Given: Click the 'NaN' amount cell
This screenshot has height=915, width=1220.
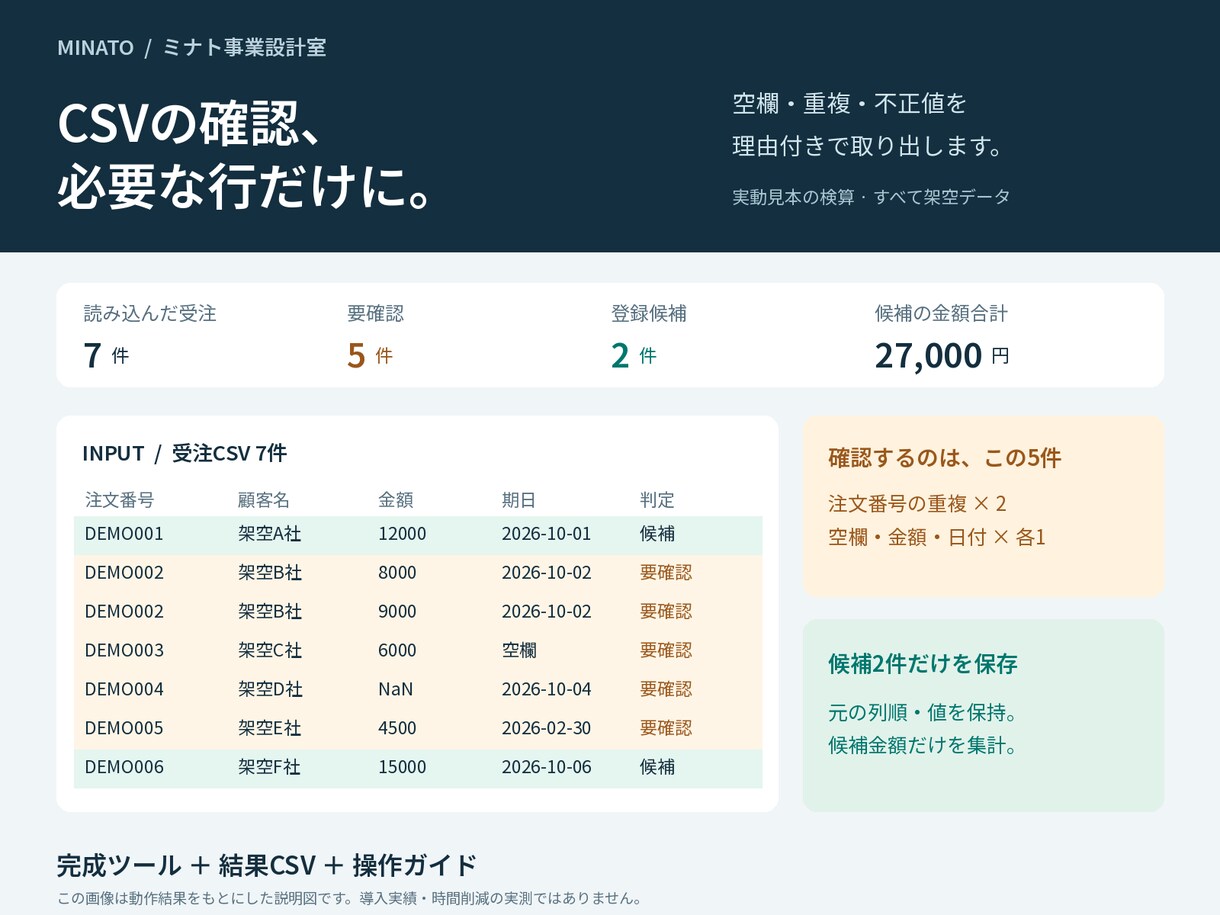Looking at the screenshot, I should point(395,690).
